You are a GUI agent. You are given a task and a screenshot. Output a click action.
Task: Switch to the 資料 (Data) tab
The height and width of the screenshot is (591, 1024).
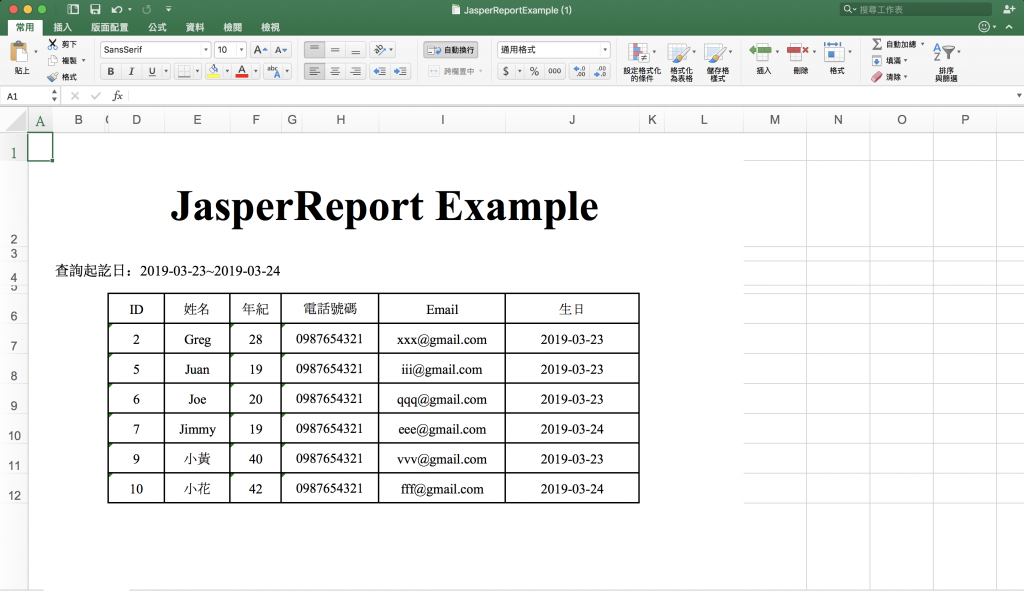pyautogui.click(x=195, y=27)
